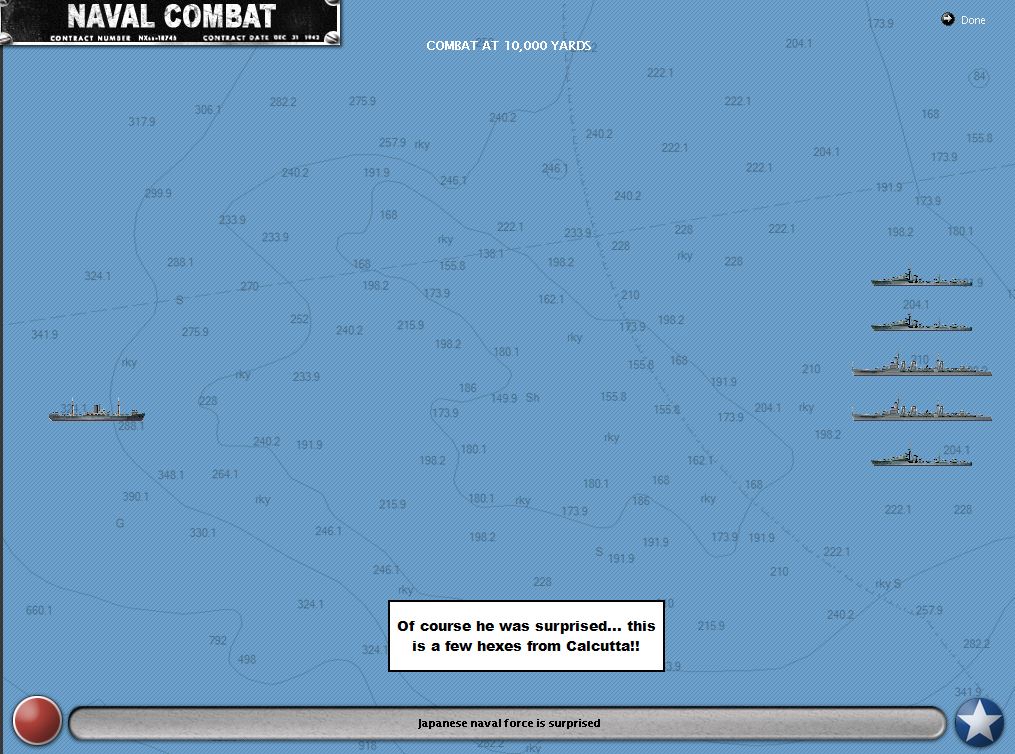Select the third Allied ship, the larger cruiser

[922, 366]
